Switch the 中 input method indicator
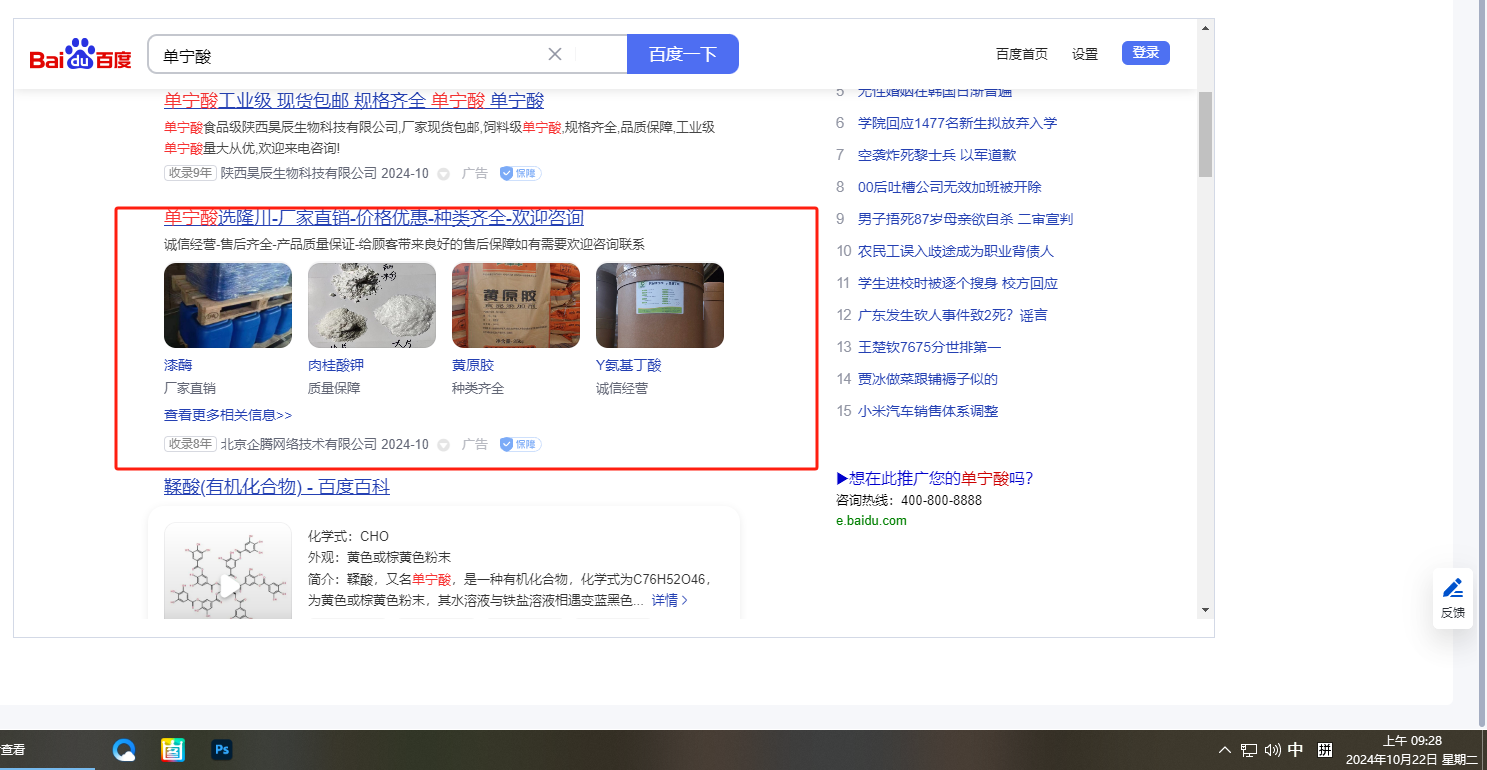This screenshot has width=1487, height=770. 1296,750
